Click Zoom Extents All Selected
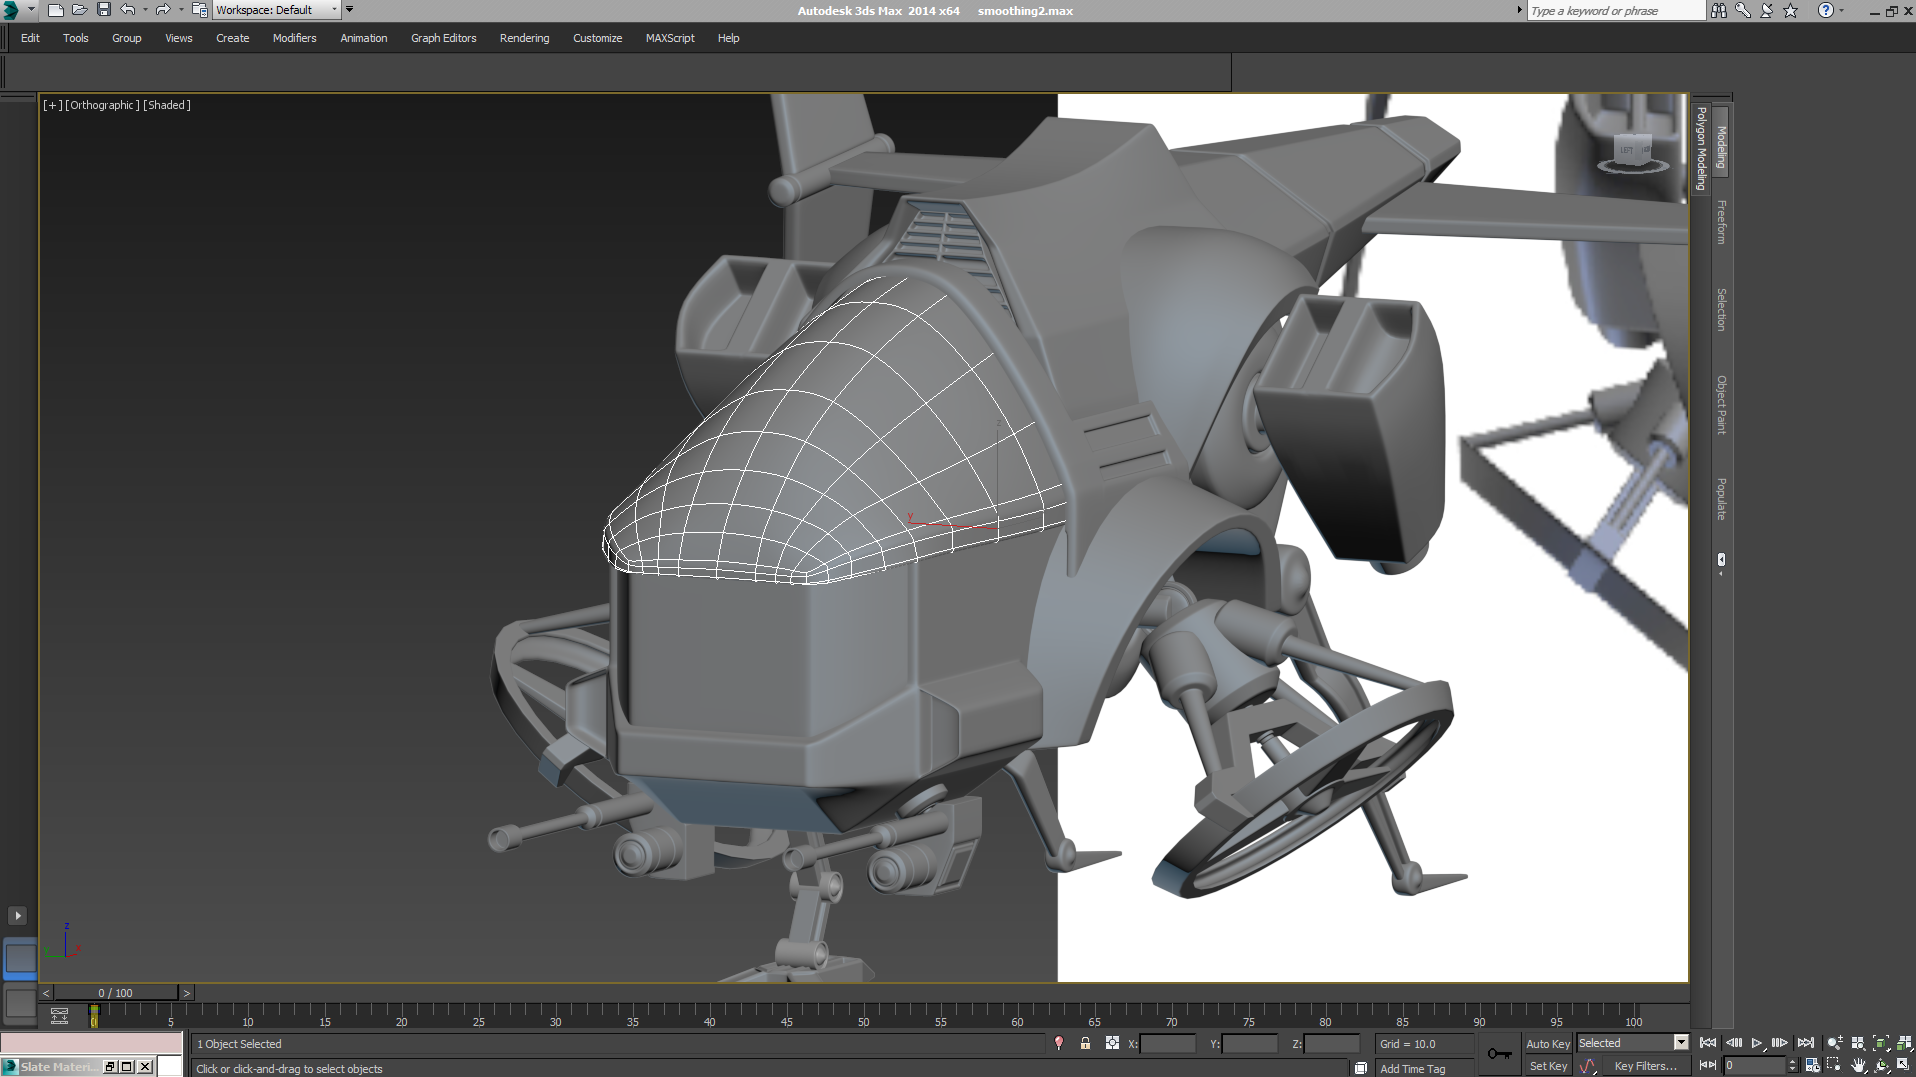The width and height of the screenshot is (1916, 1077). (x=1904, y=1043)
